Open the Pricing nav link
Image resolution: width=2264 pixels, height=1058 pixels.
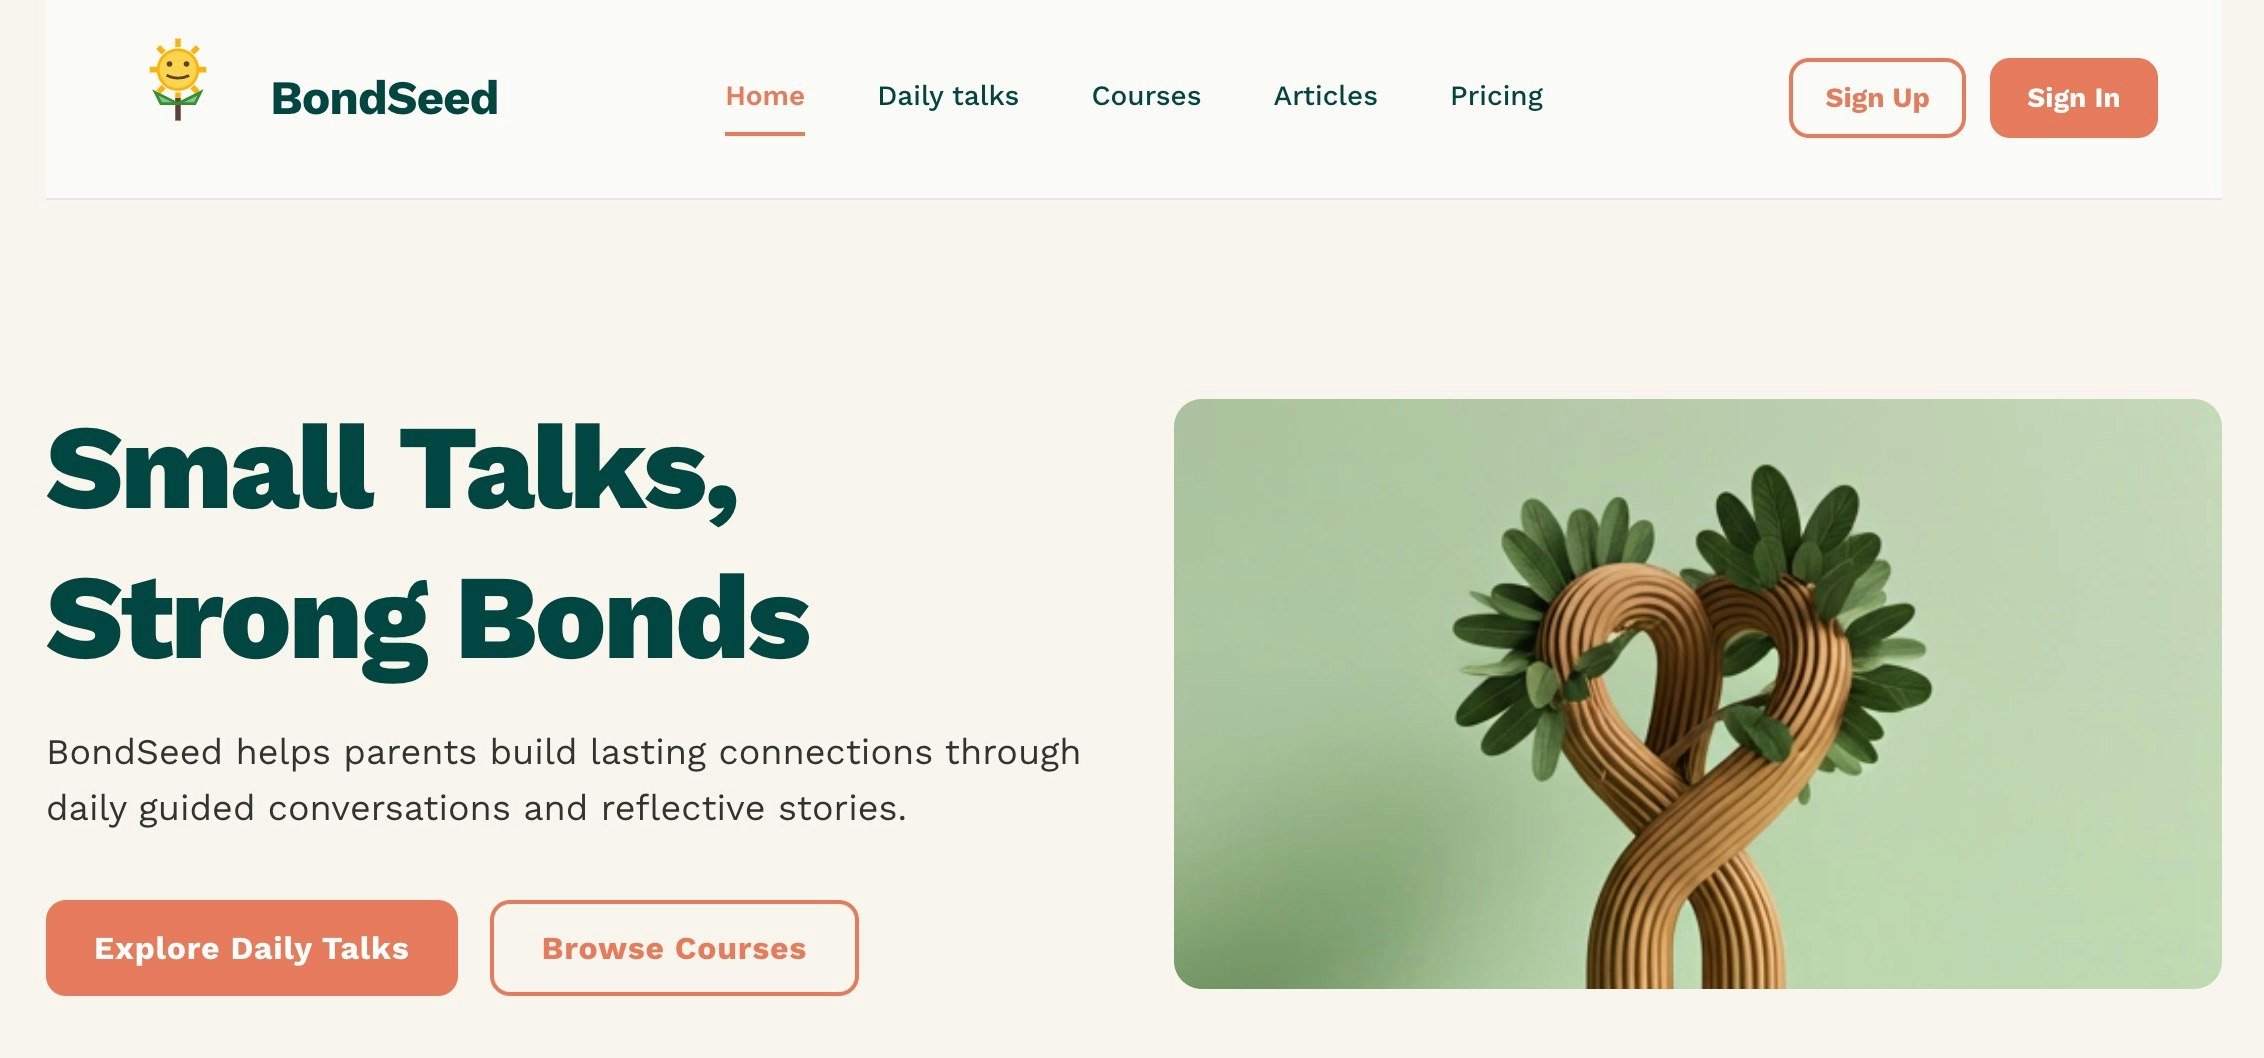[1496, 96]
